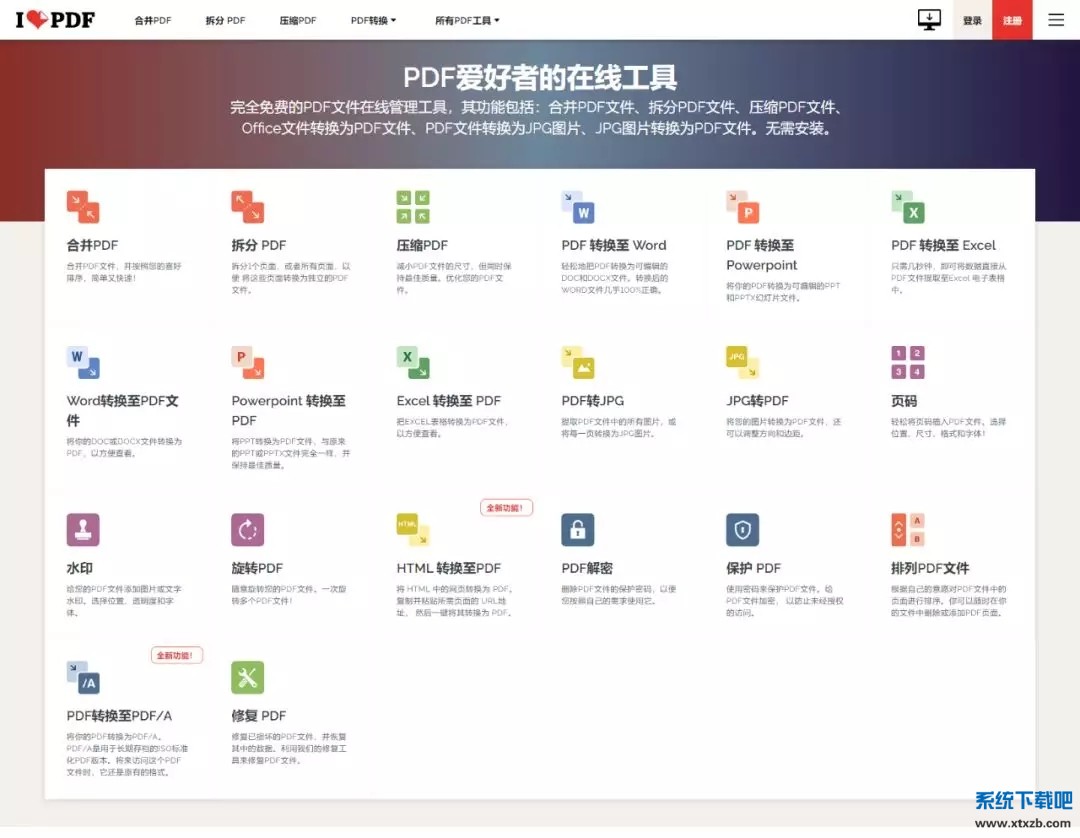Click the red 注册 sign-up button

pyautogui.click(x=1012, y=20)
